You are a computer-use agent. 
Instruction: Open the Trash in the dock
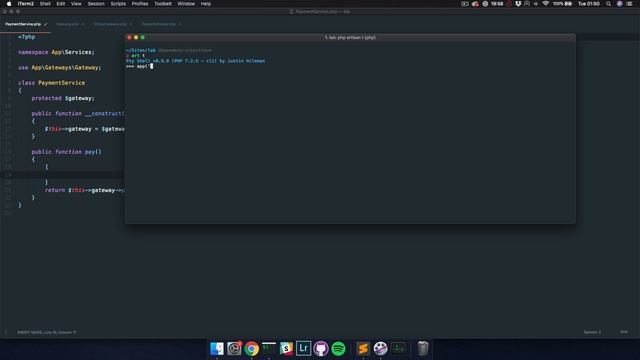423,349
